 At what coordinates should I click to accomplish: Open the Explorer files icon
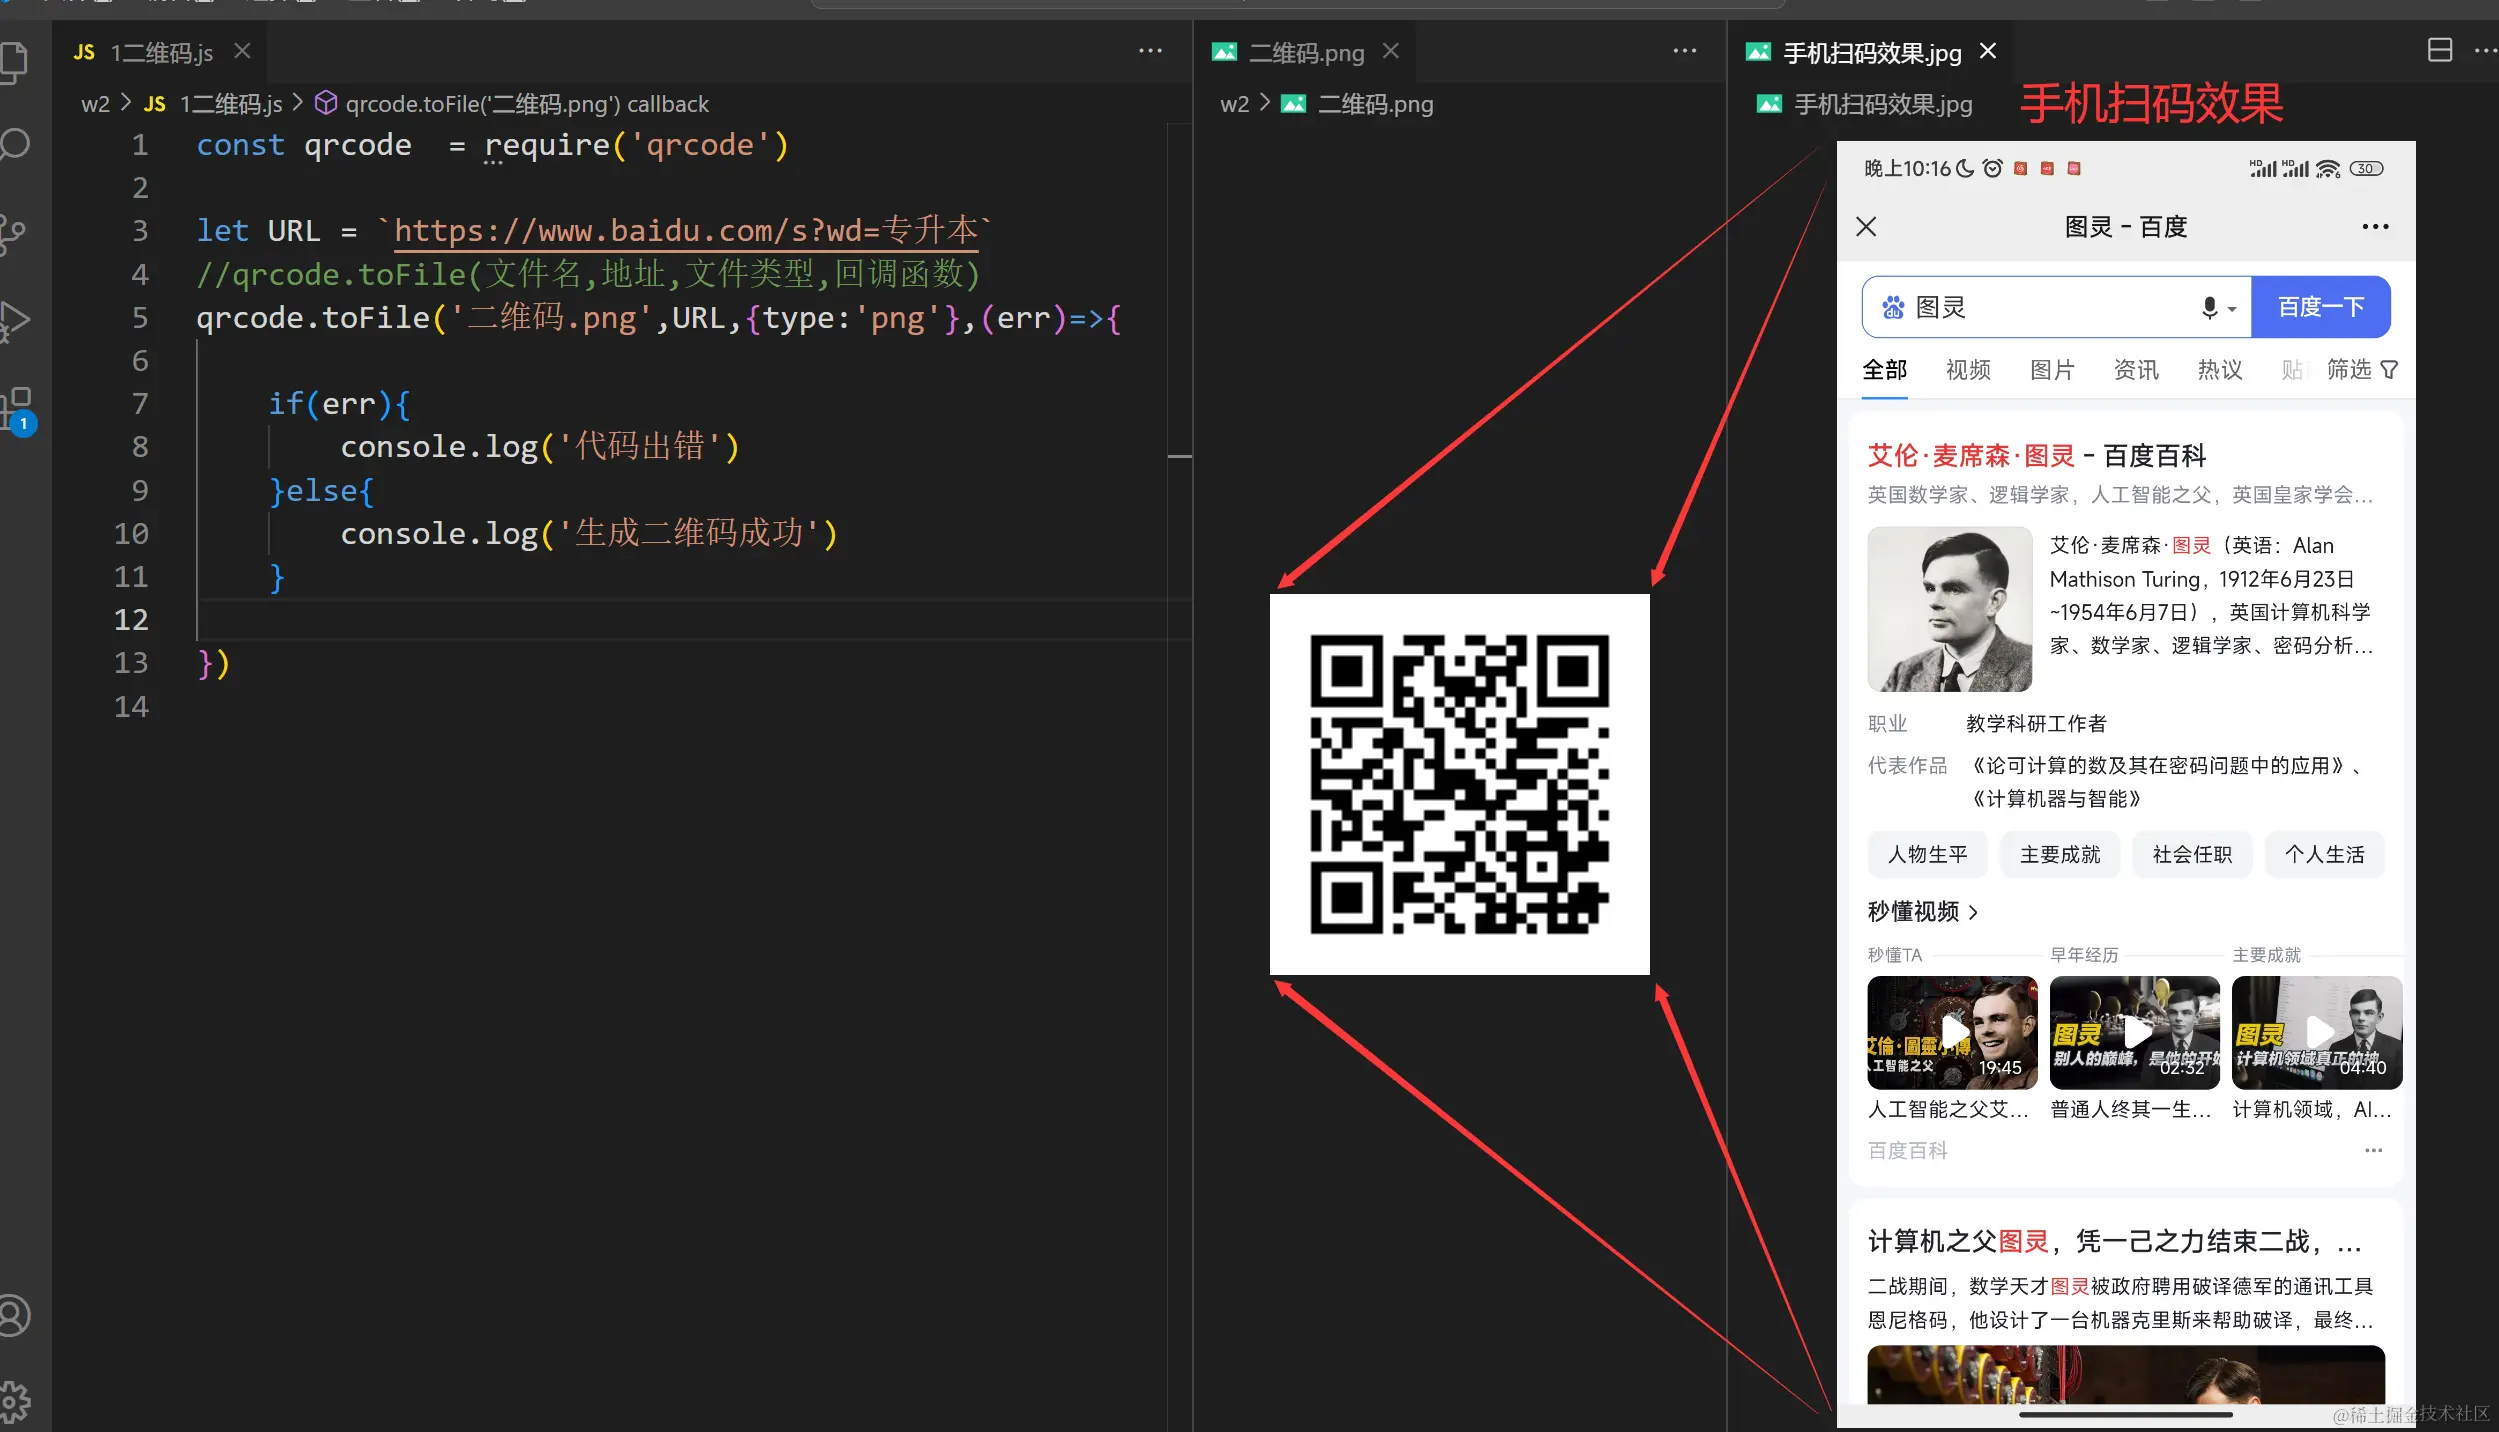click(14, 62)
